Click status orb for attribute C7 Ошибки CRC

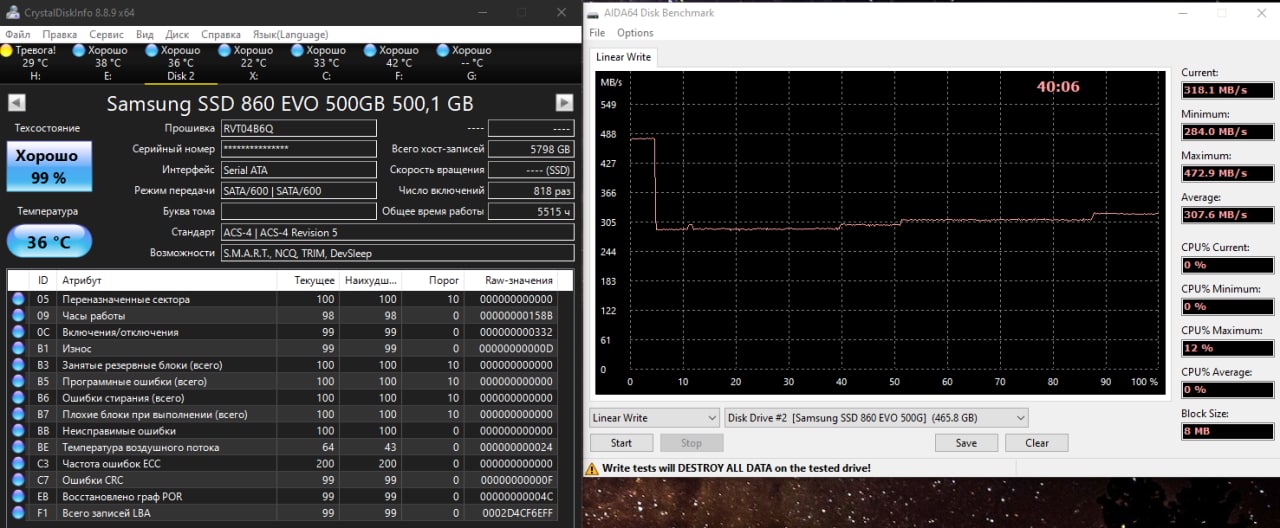tap(18, 480)
